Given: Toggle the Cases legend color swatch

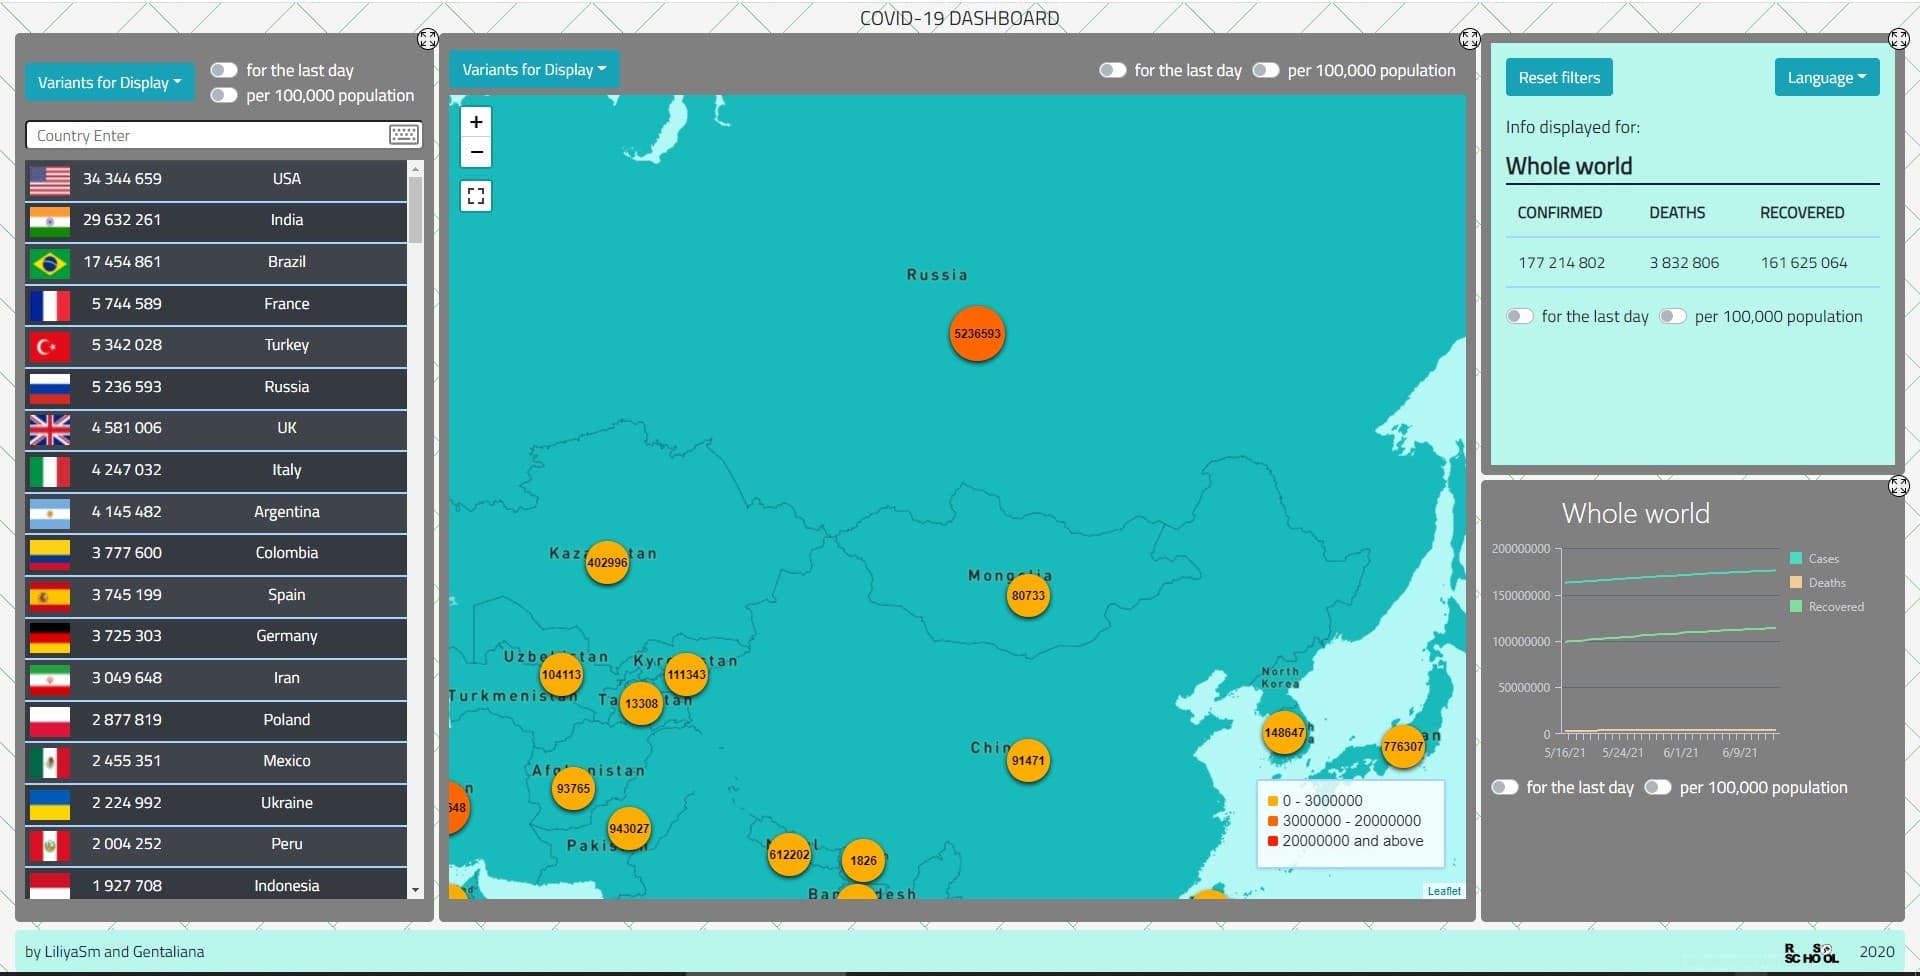Looking at the screenshot, I should point(1796,558).
